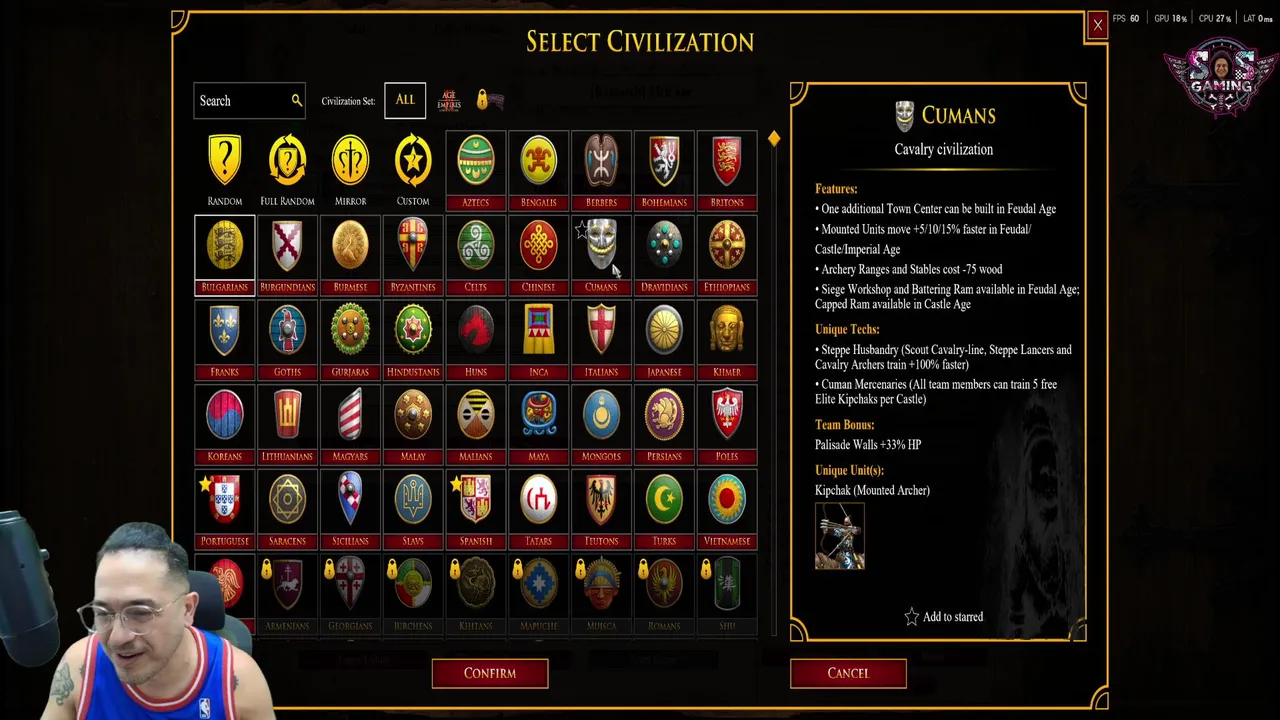This screenshot has width=1280, height=720.
Task: Select the Mirror civilization option
Action: point(350,162)
